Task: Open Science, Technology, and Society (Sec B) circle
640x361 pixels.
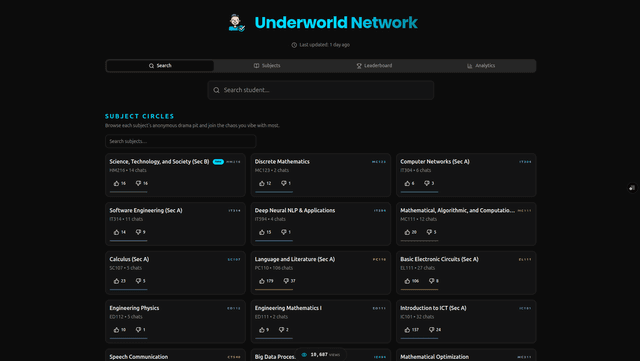Action: [176, 175]
